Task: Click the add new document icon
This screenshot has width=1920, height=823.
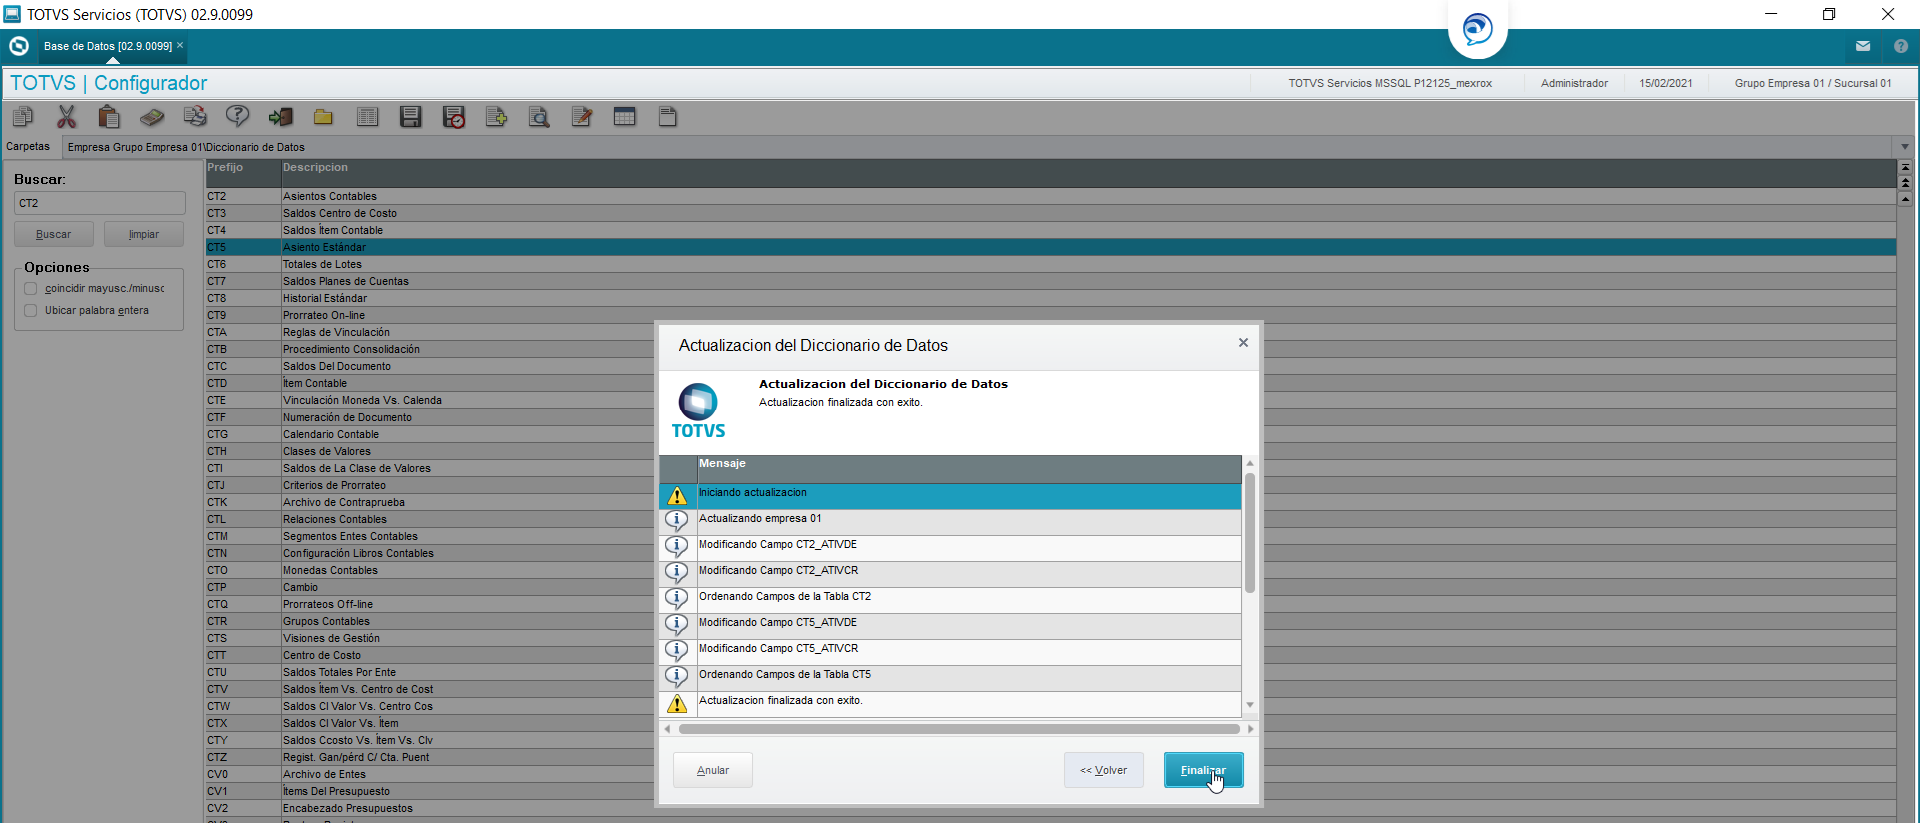Action: (496, 117)
